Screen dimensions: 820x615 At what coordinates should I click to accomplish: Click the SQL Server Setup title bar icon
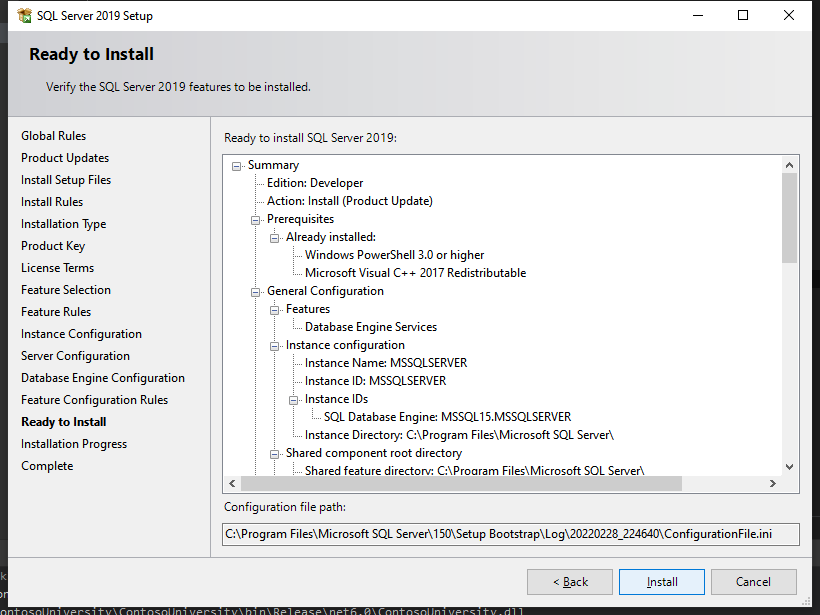click(24, 16)
